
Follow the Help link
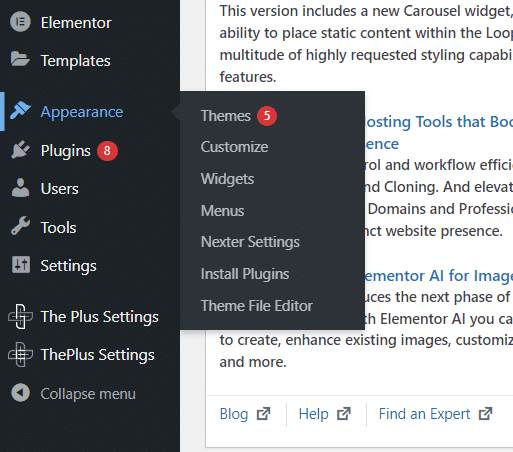[313, 414]
